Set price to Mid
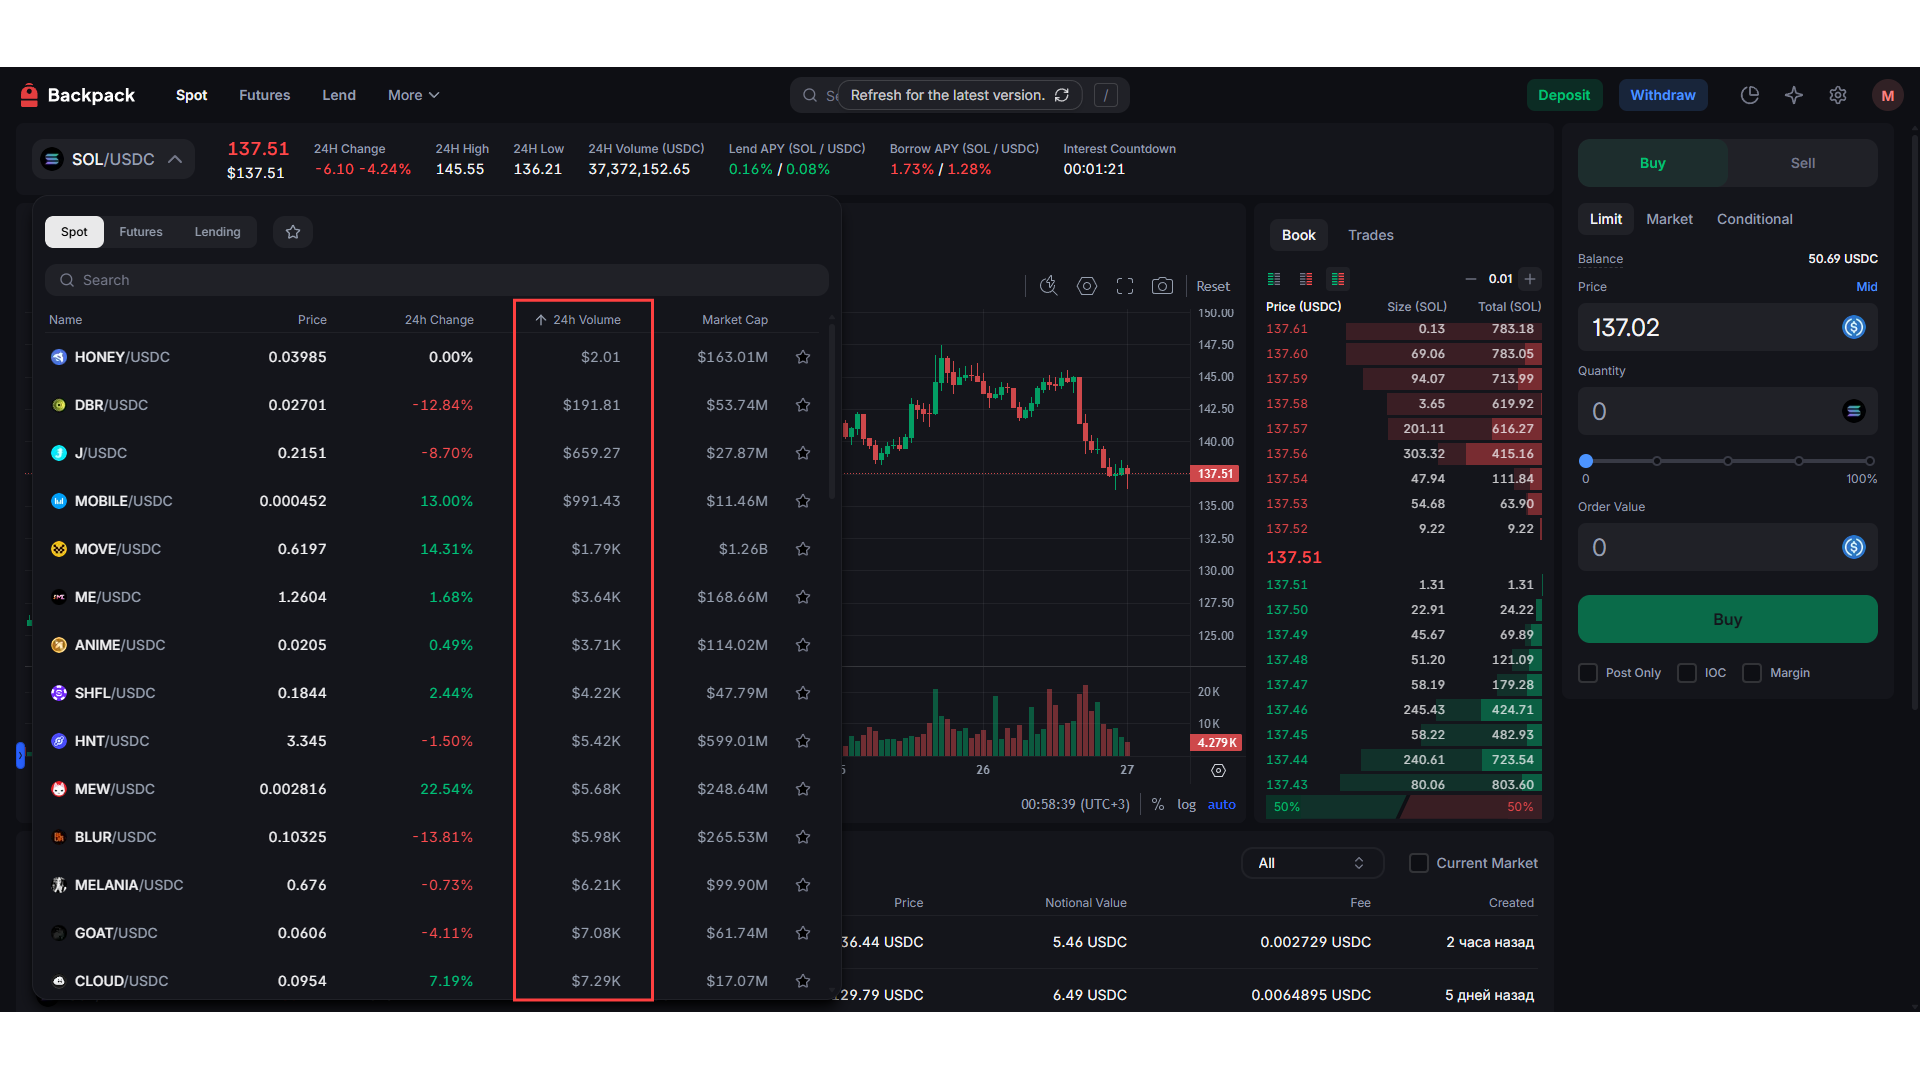 coord(1867,287)
